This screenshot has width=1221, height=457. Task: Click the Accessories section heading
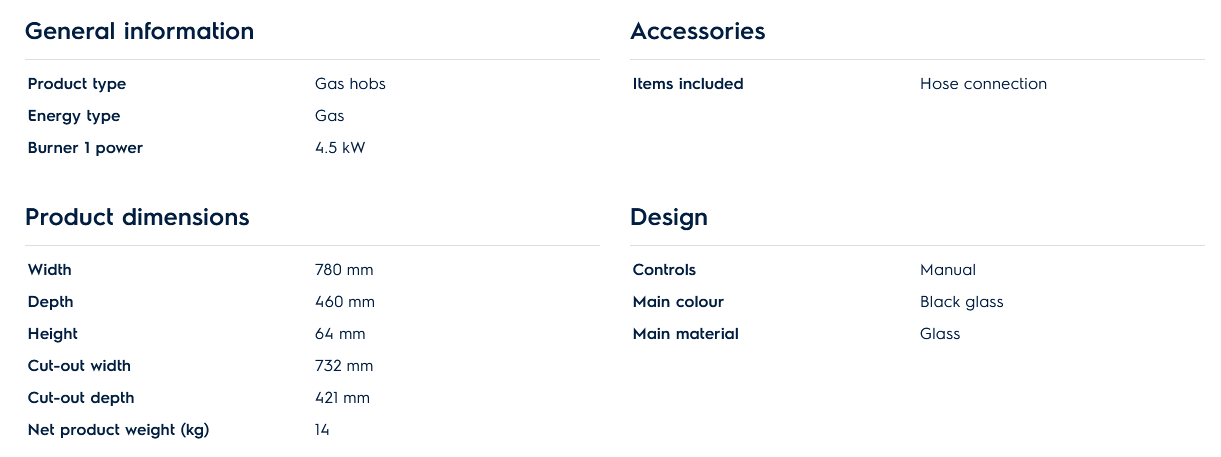pos(697,31)
